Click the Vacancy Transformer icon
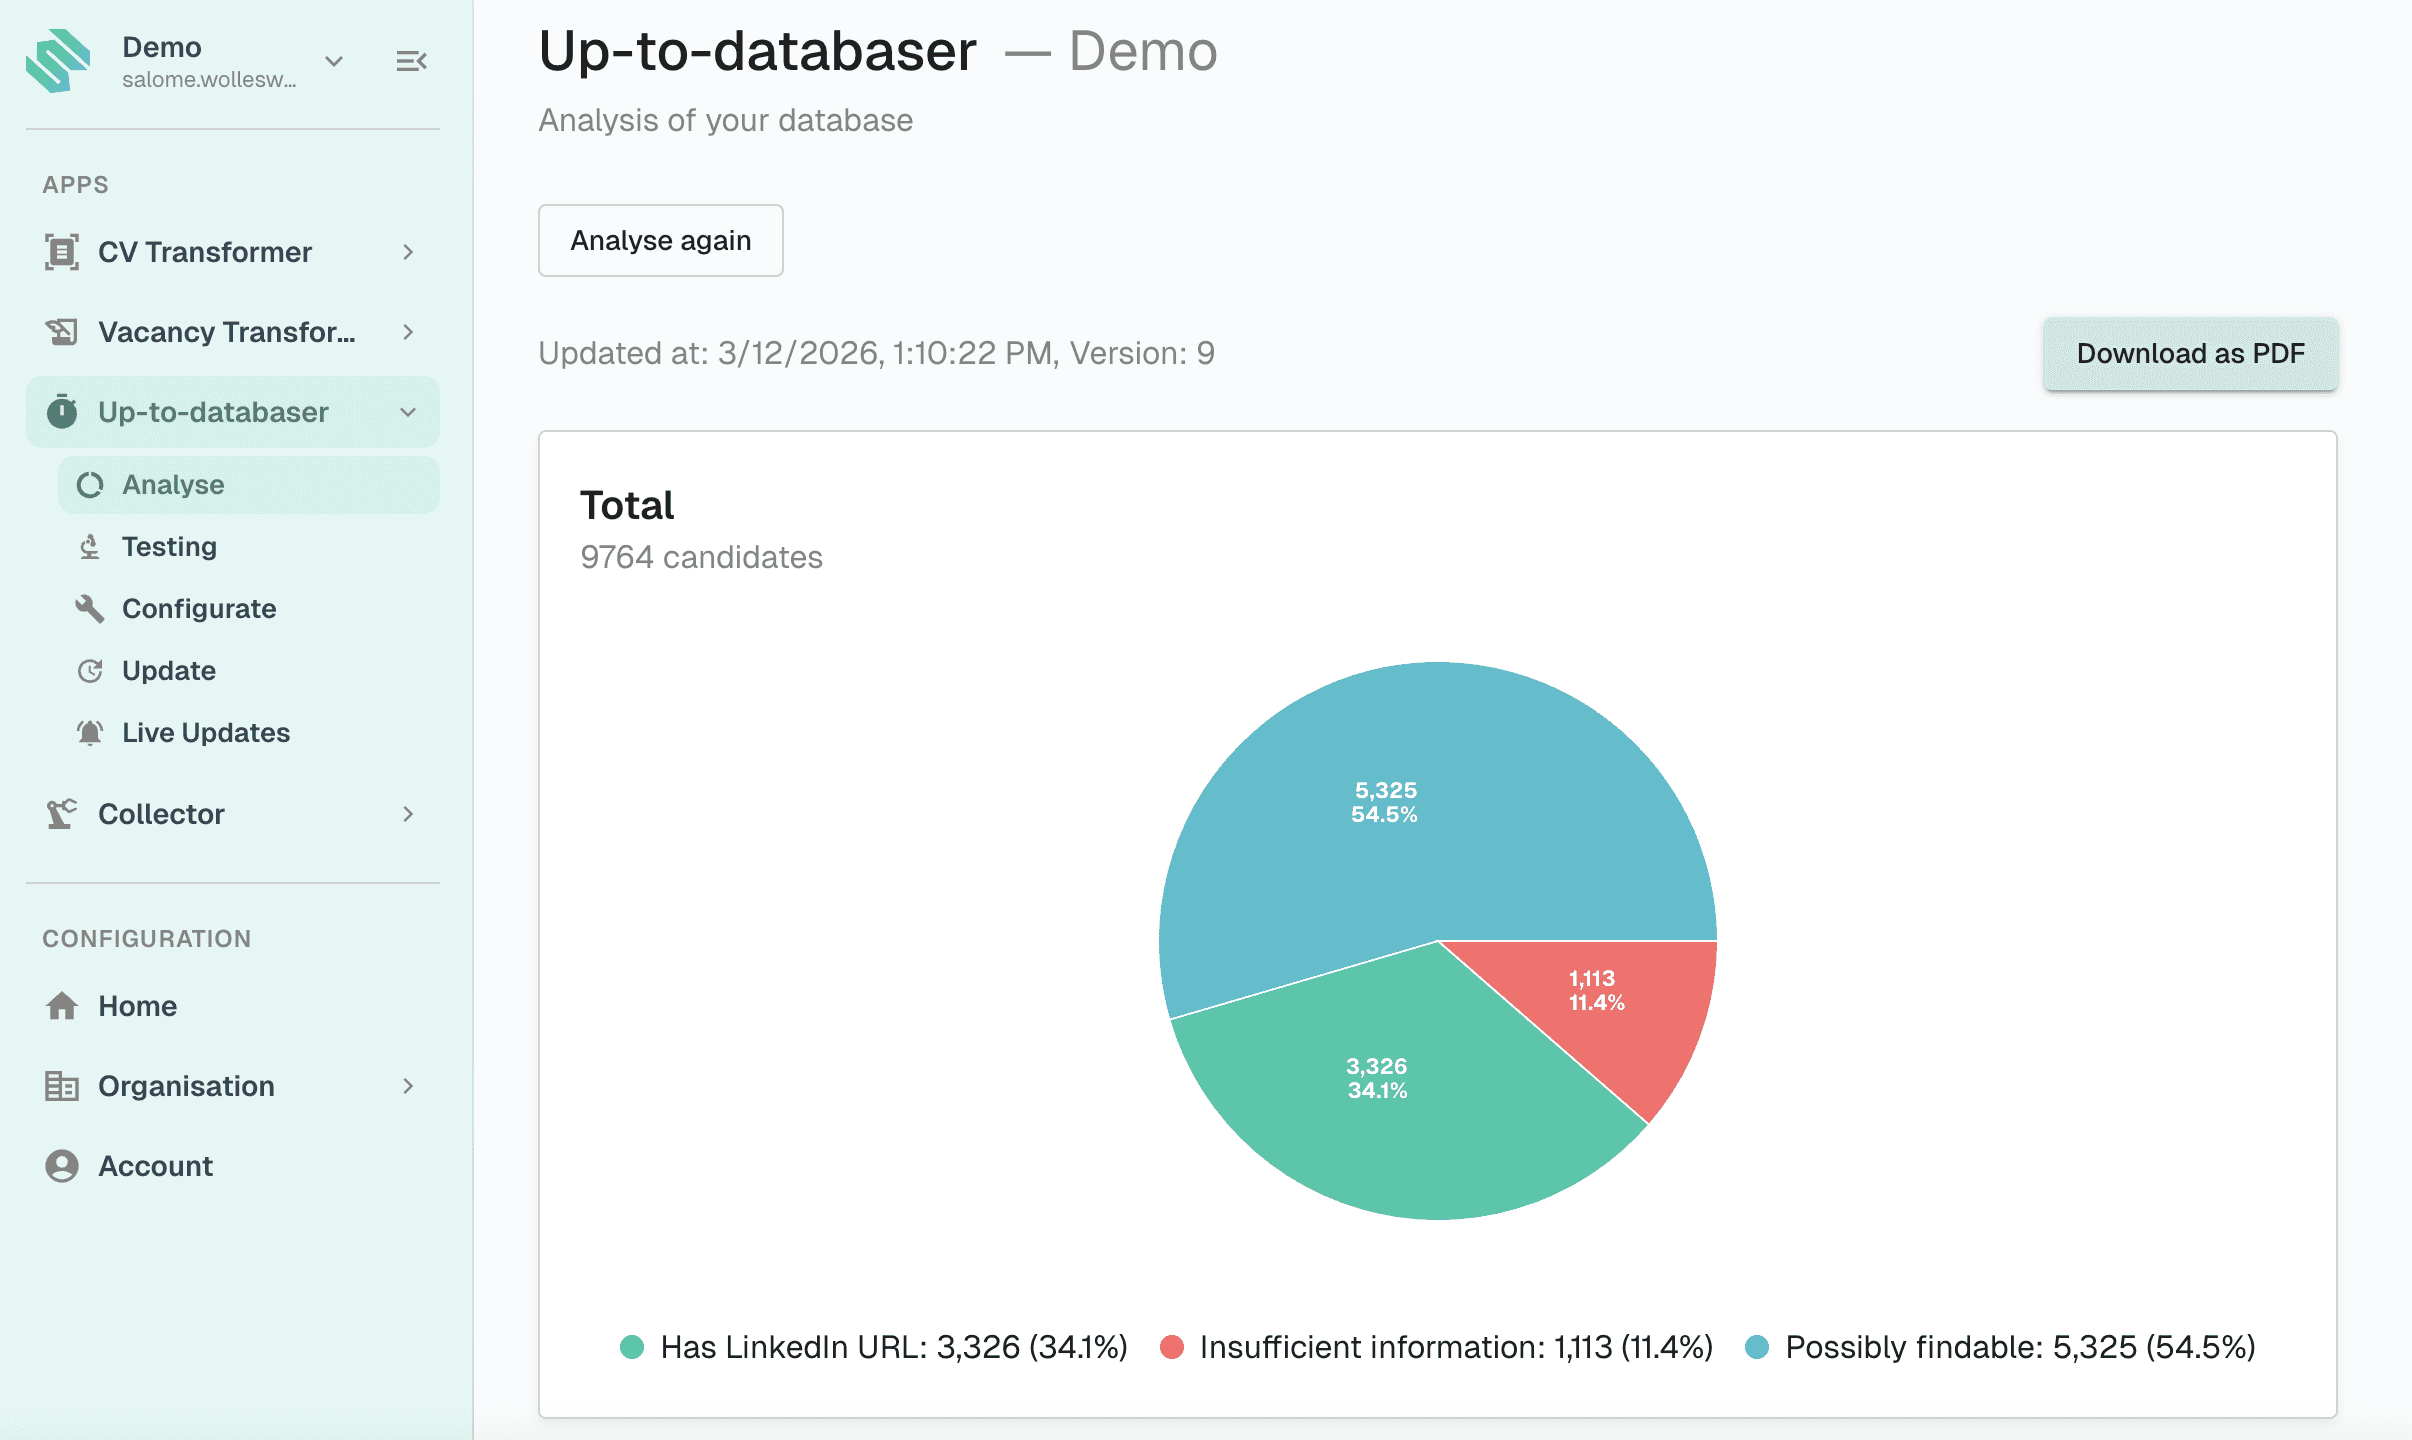The image size is (2412, 1440). (x=62, y=332)
